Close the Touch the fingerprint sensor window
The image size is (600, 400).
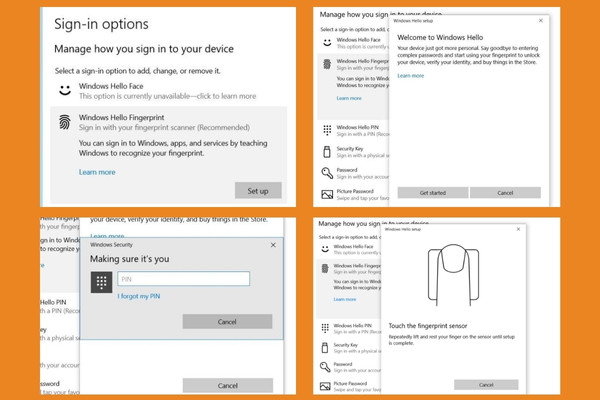click(x=518, y=229)
